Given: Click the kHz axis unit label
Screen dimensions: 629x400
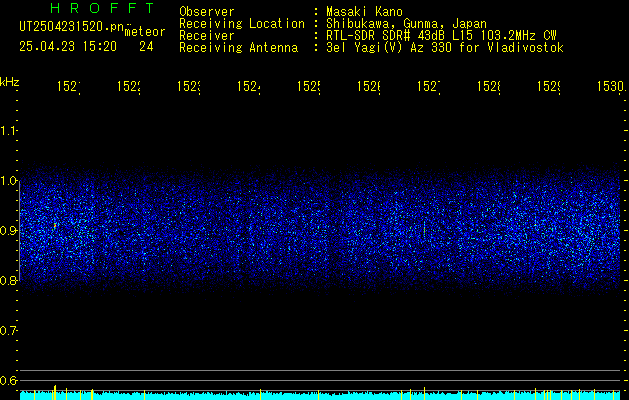Looking at the screenshot, I should [x=10, y=82].
